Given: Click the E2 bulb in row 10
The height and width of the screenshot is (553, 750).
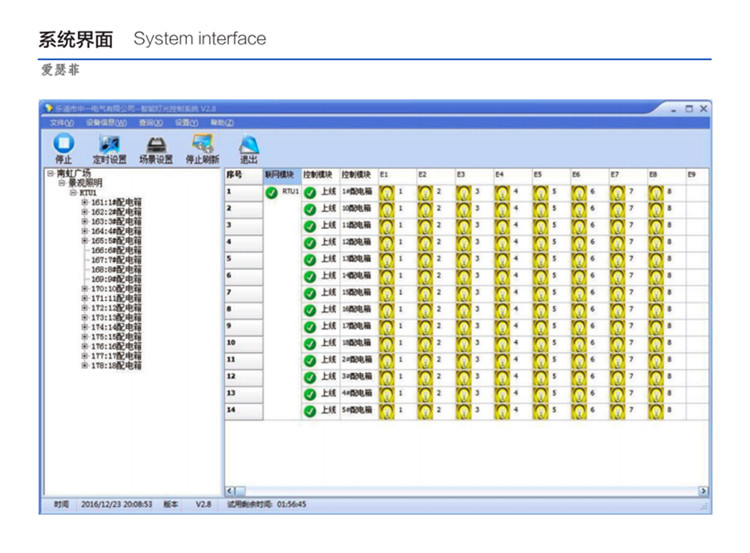Looking at the screenshot, I should point(425,343).
